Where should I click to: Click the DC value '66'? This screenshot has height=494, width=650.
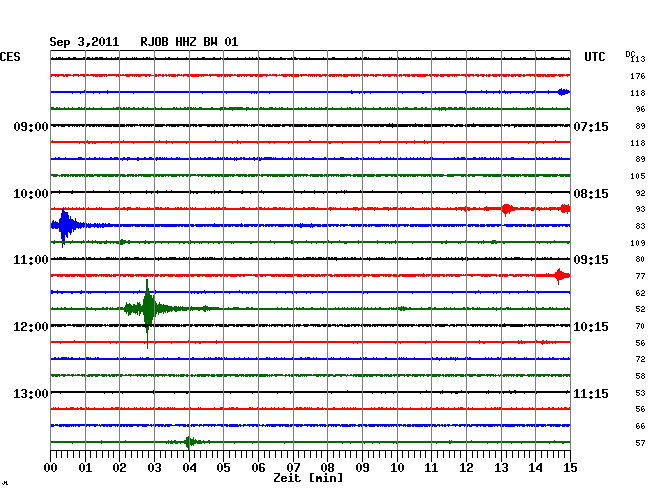tap(640, 426)
